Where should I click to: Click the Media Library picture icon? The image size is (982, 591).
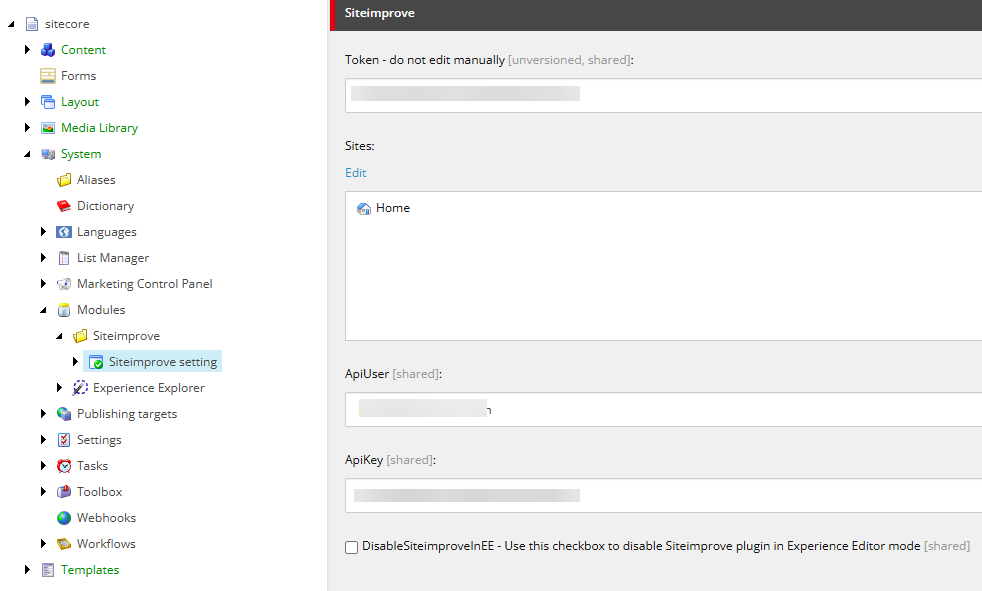point(48,128)
